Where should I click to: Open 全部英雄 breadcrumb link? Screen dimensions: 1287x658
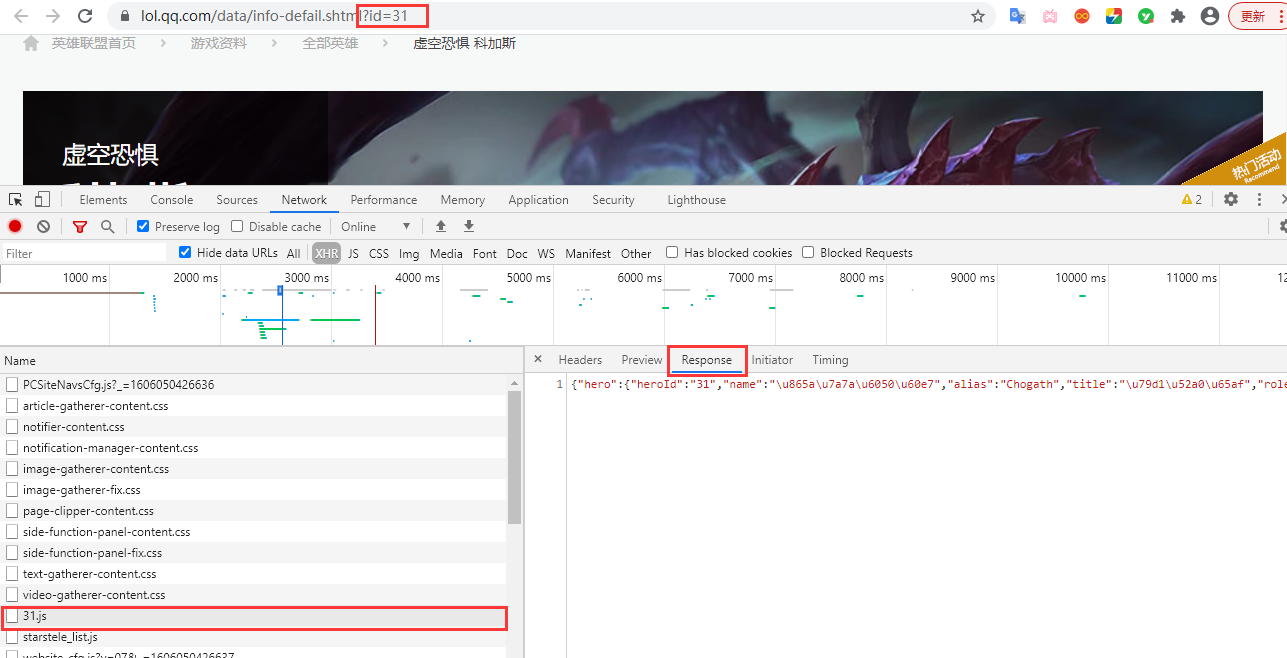[x=331, y=43]
